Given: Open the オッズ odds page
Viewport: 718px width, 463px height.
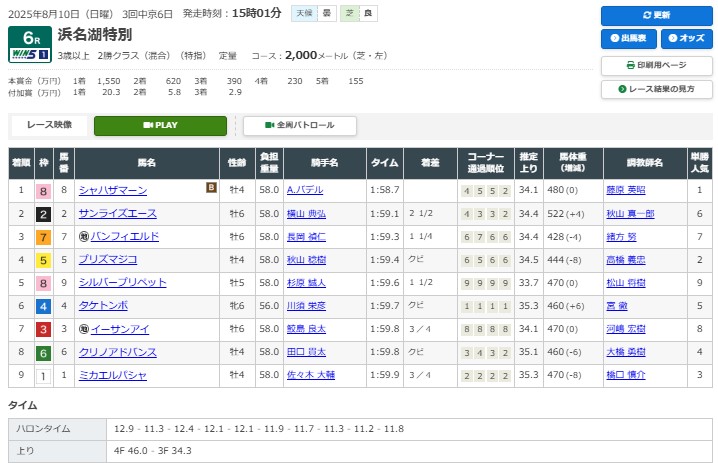Looking at the screenshot, I should pyautogui.click(x=685, y=39).
